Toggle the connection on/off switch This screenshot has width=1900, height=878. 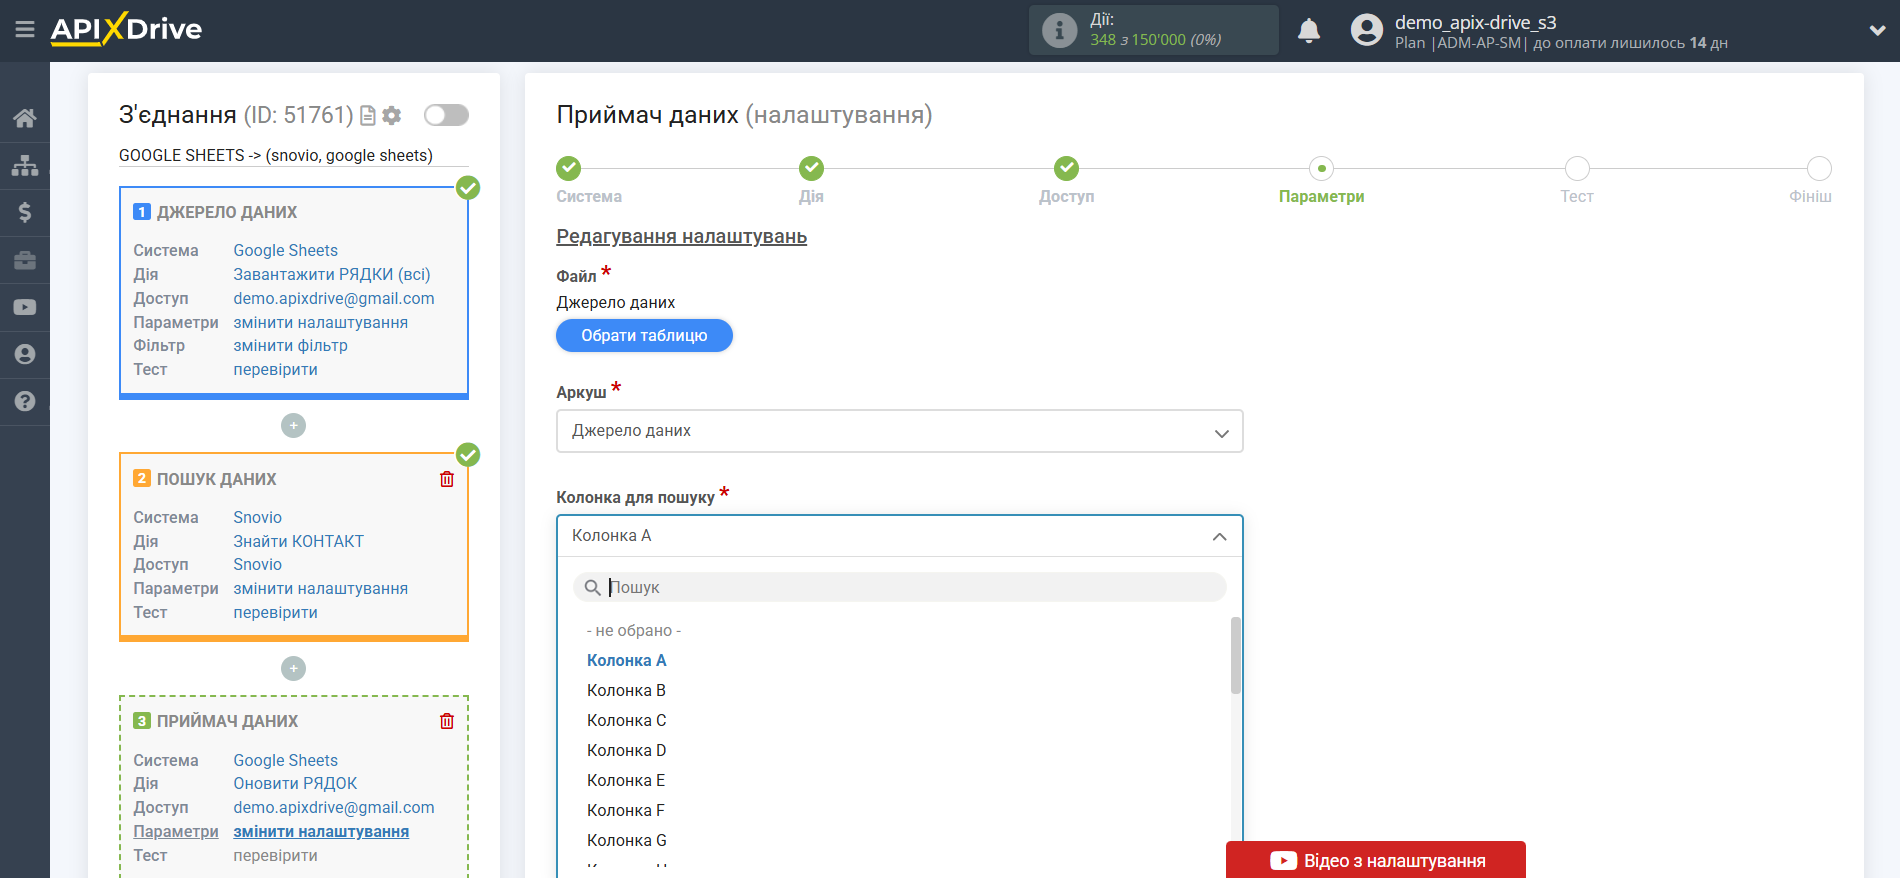(446, 115)
